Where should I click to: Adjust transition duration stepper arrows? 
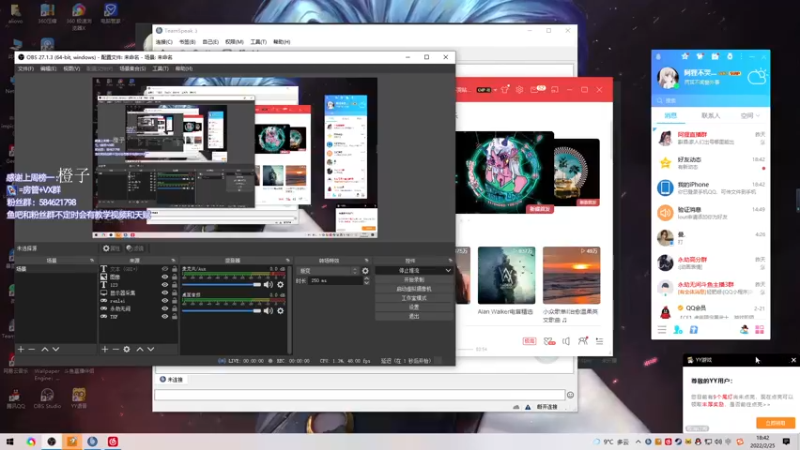(366, 281)
